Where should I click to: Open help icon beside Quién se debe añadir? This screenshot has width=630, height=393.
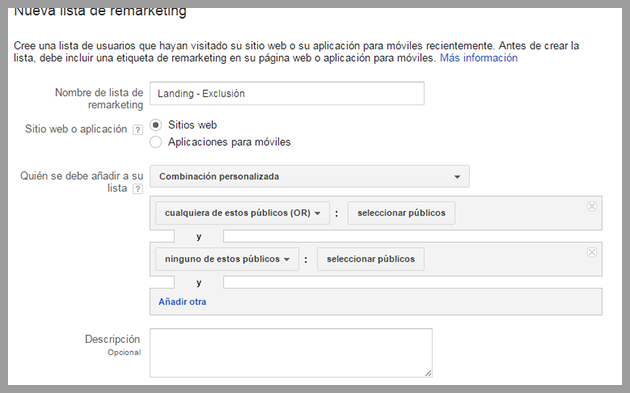point(138,188)
